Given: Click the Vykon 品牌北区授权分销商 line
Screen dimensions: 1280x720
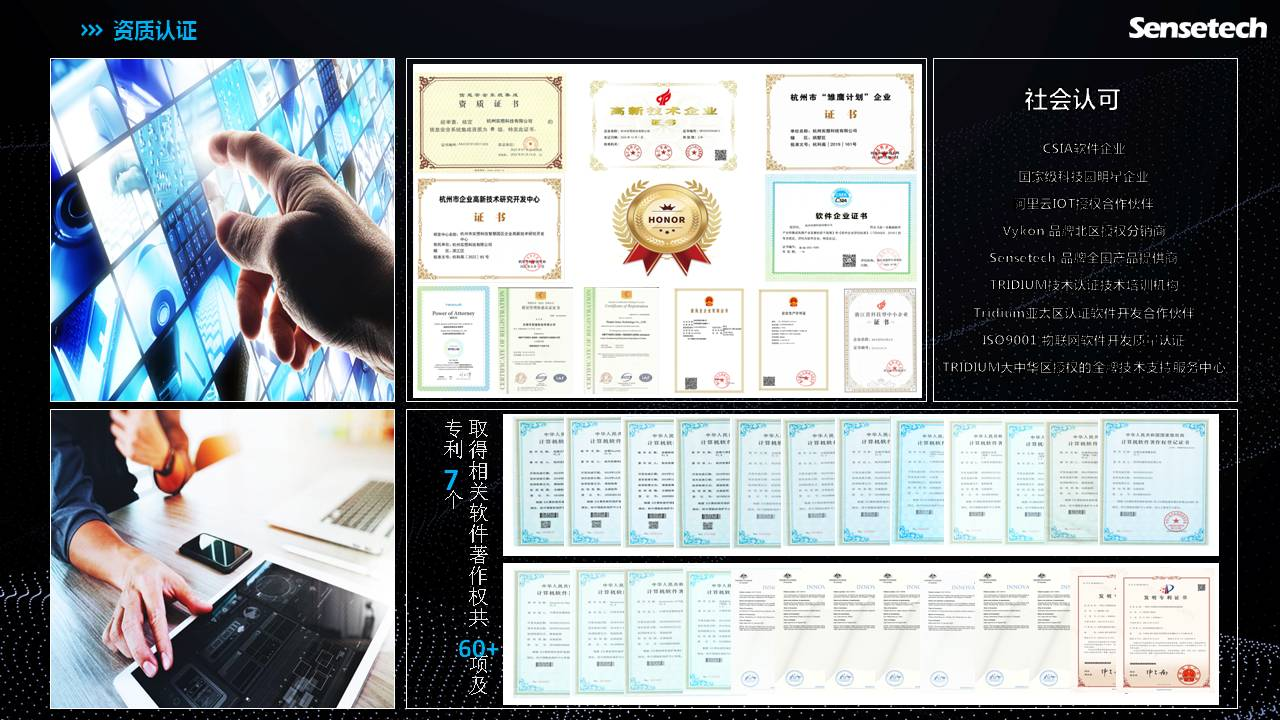Looking at the screenshot, I should 1084,231.
